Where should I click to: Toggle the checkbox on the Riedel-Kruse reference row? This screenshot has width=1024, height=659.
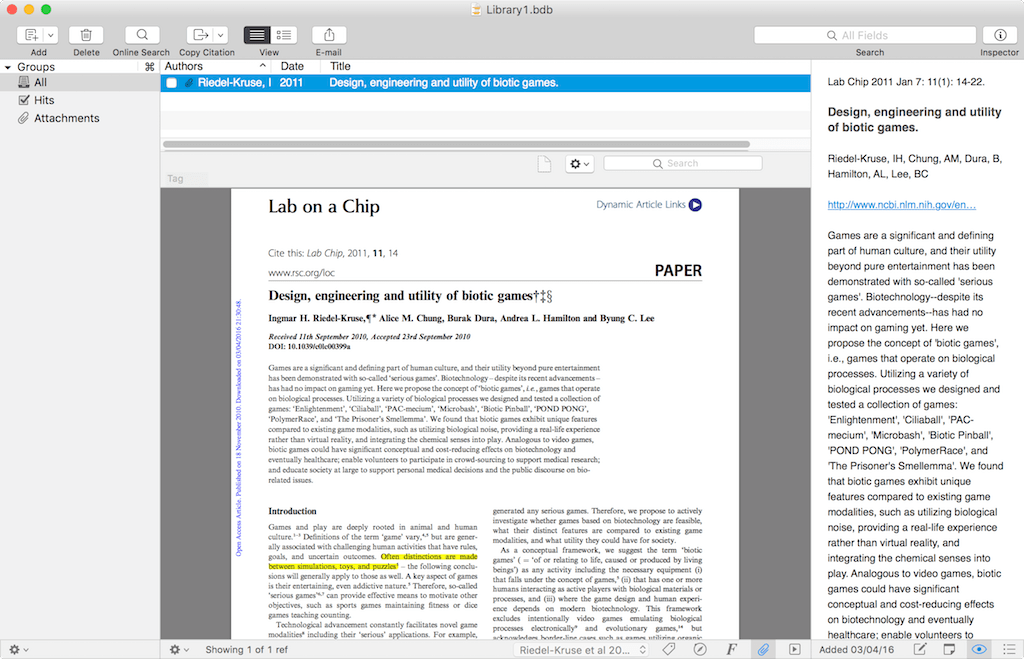(172, 83)
